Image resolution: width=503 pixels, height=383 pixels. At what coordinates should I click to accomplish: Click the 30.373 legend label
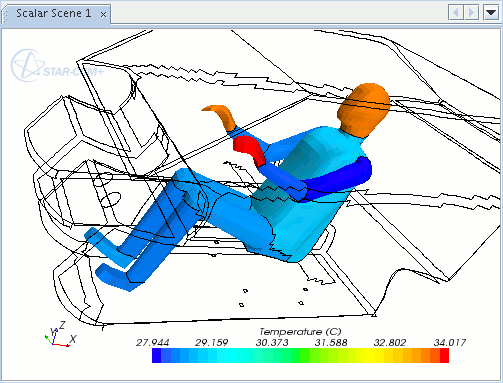(x=272, y=342)
